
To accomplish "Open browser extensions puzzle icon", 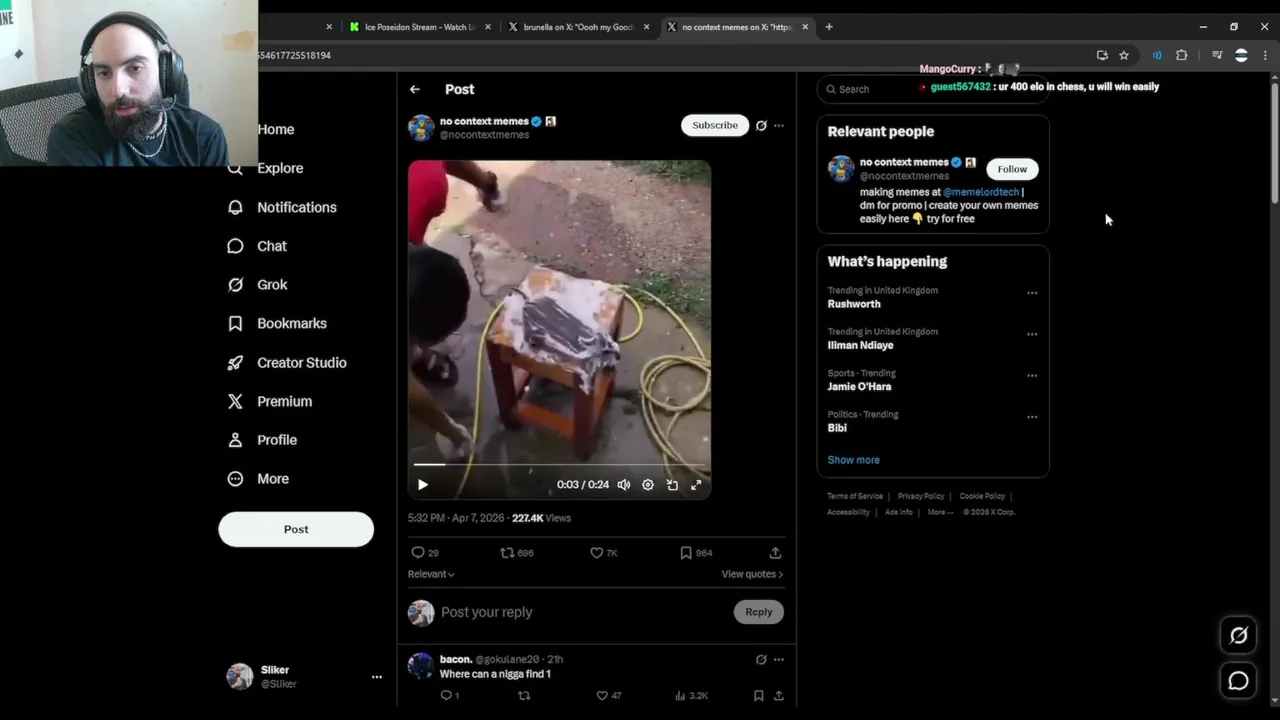I will [x=1181, y=55].
